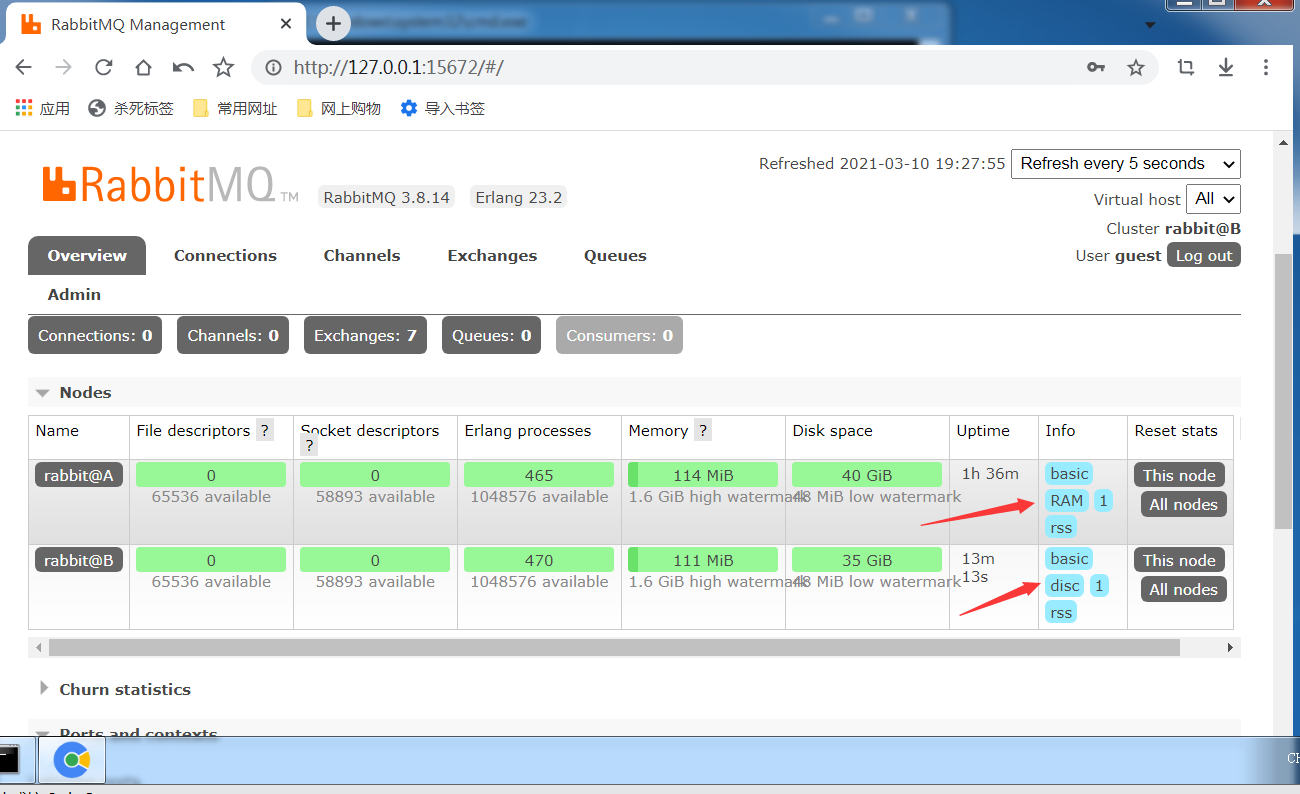This screenshot has width=1300, height=794.
Task: Click the basic tag in rabbit@A row
Action: click(1069, 473)
